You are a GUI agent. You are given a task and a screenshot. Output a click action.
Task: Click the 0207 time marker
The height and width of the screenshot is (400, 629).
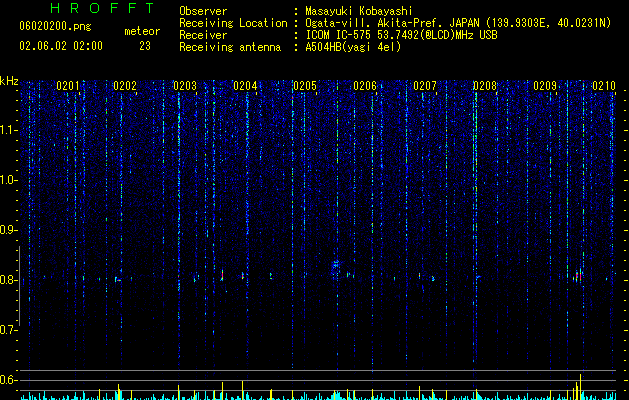pyautogui.click(x=425, y=86)
